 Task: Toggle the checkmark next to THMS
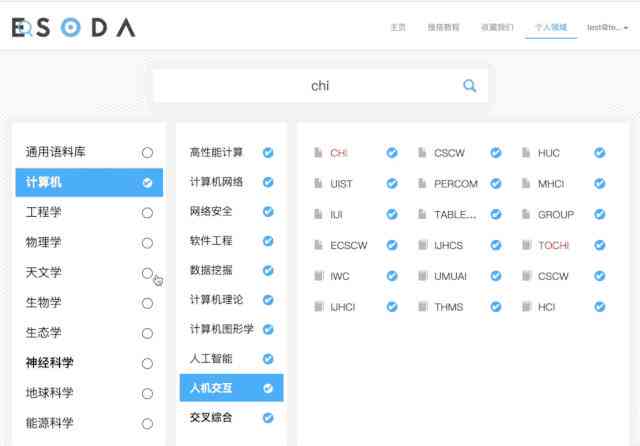[496, 306]
